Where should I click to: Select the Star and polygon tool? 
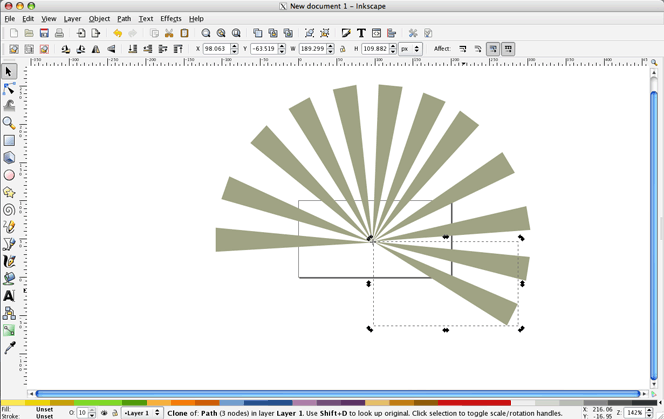tap(9, 192)
